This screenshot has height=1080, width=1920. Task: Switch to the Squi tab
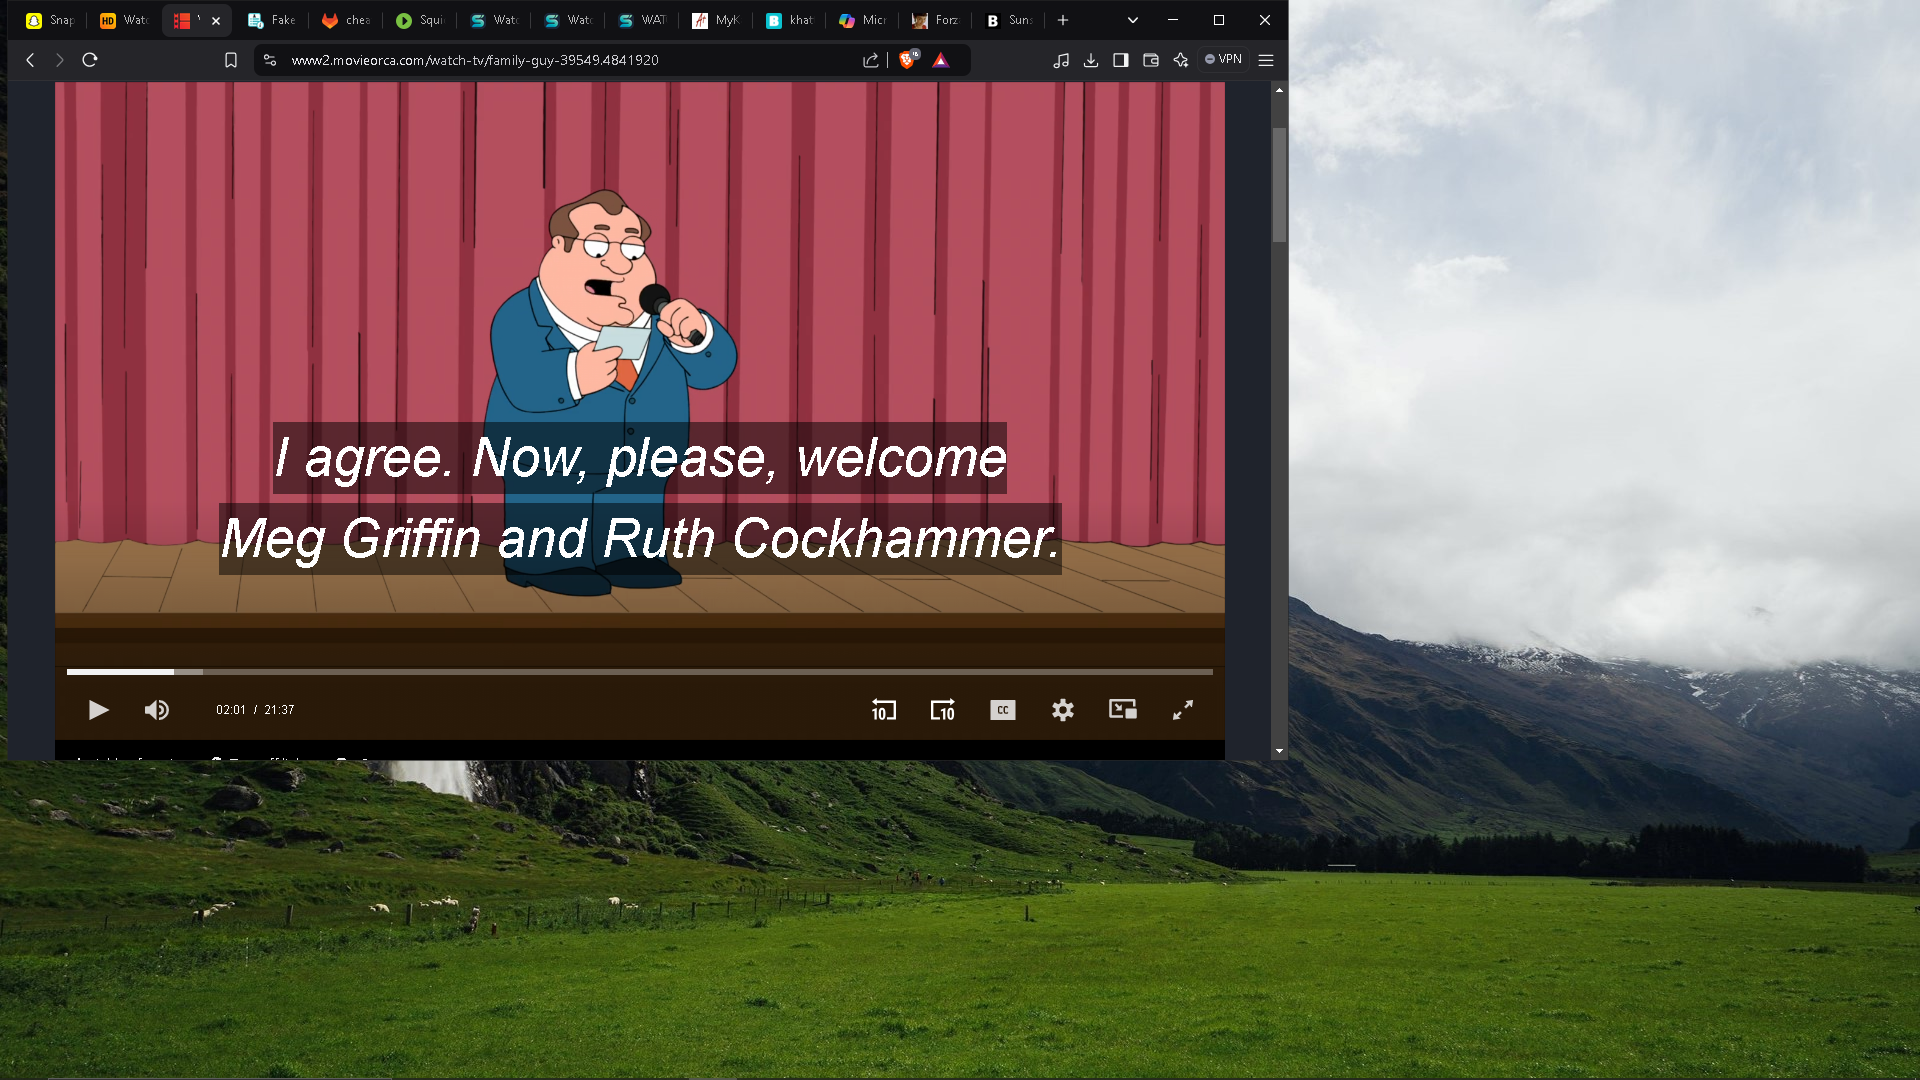[x=420, y=20]
